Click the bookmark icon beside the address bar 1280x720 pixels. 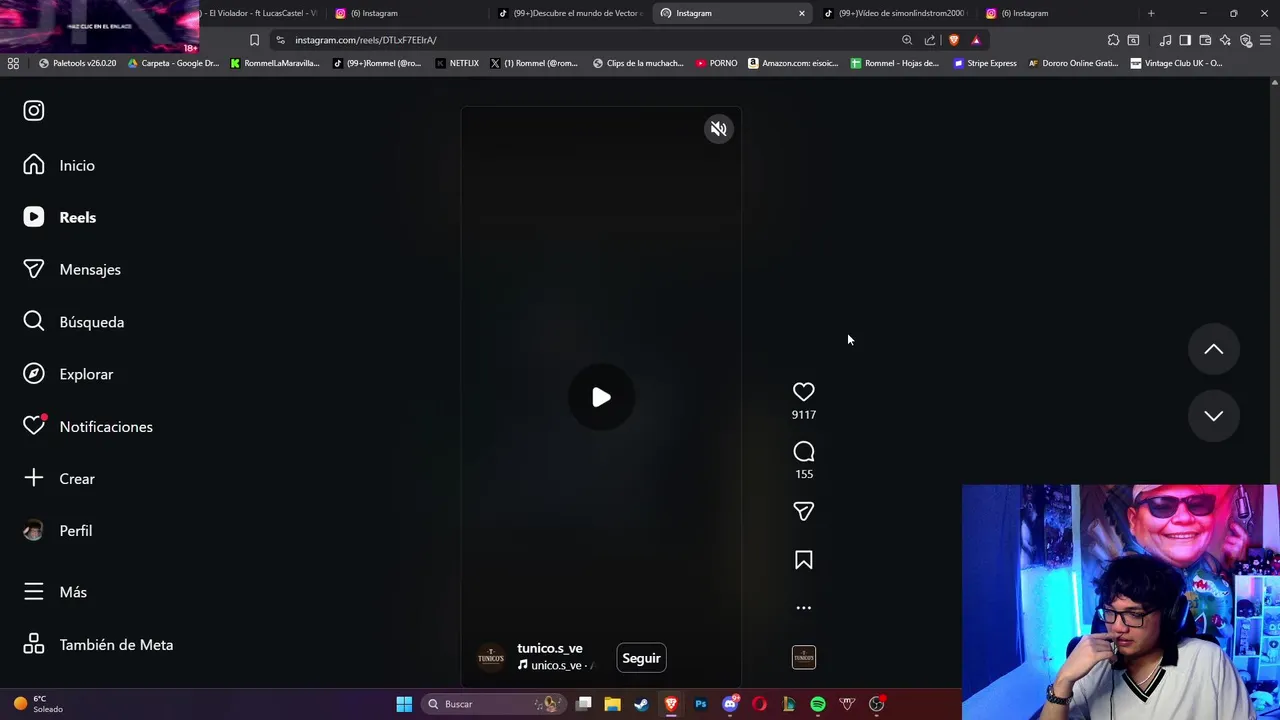[254, 40]
